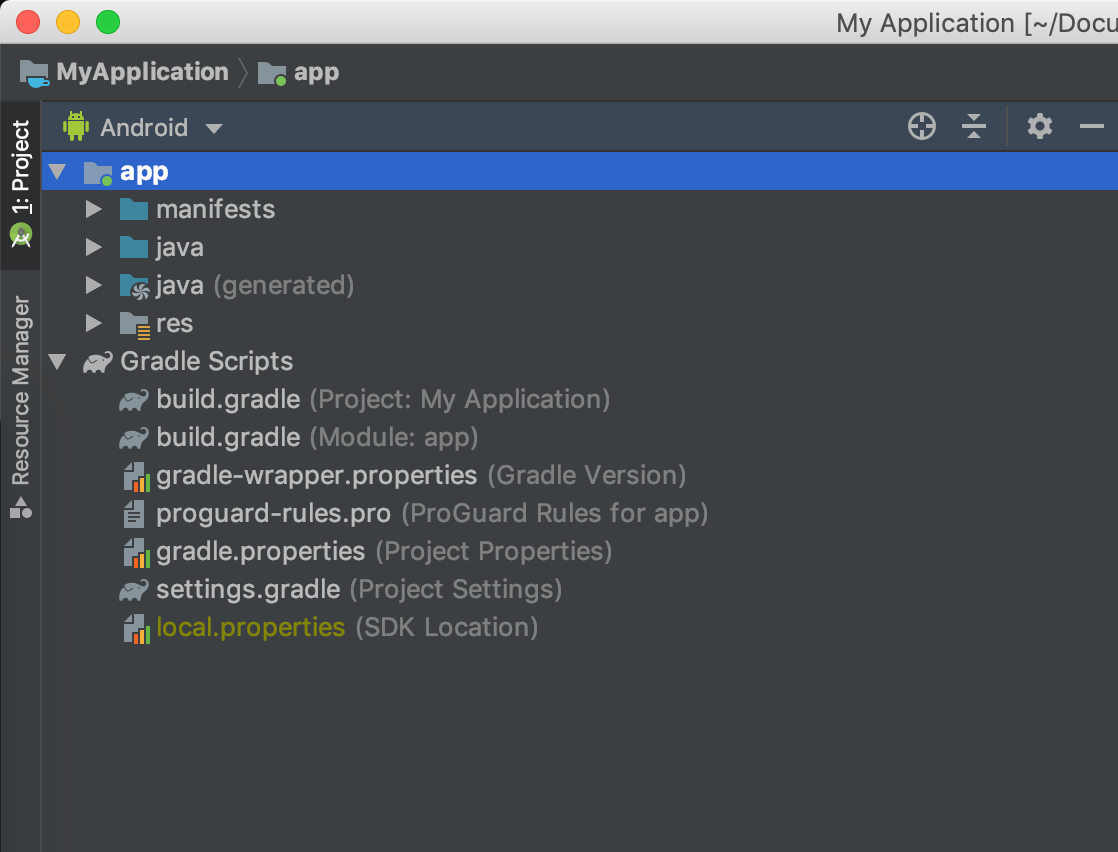Expand the manifests folder
This screenshot has height=852, width=1118.
tap(94, 210)
